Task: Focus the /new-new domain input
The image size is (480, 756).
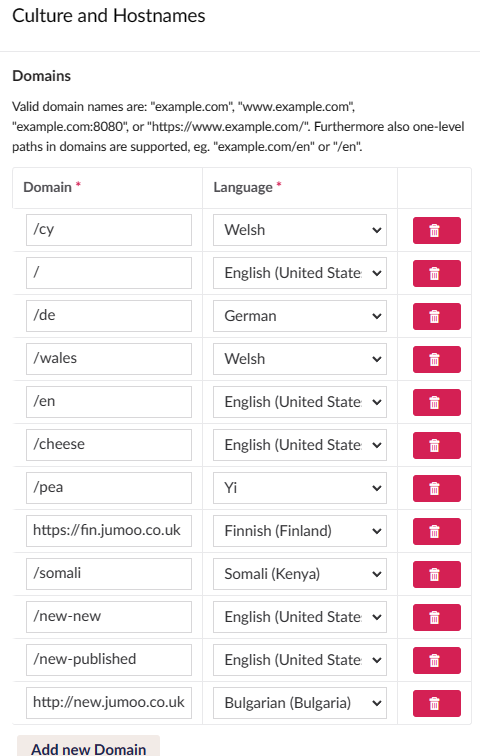Action: point(109,617)
